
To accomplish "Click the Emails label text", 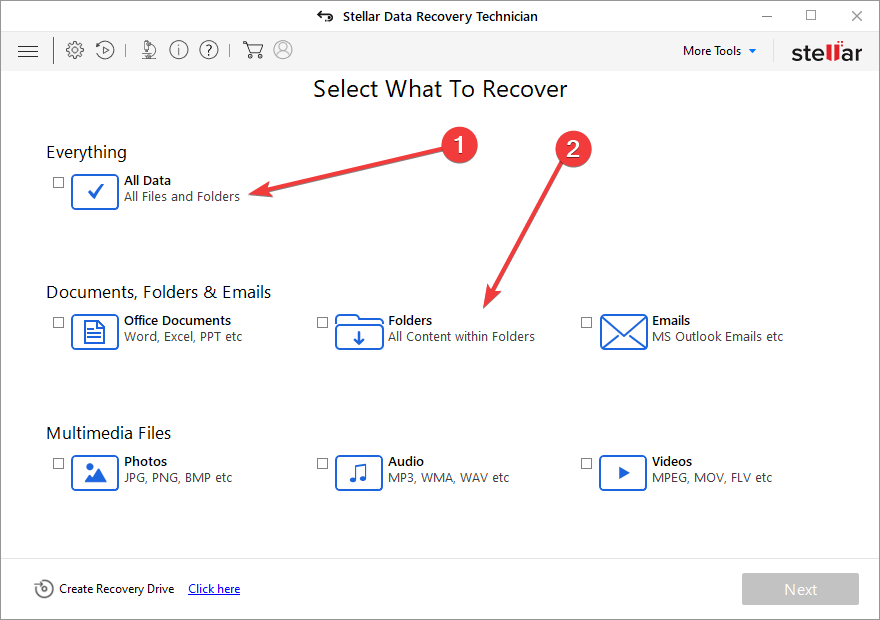I will pyautogui.click(x=671, y=320).
